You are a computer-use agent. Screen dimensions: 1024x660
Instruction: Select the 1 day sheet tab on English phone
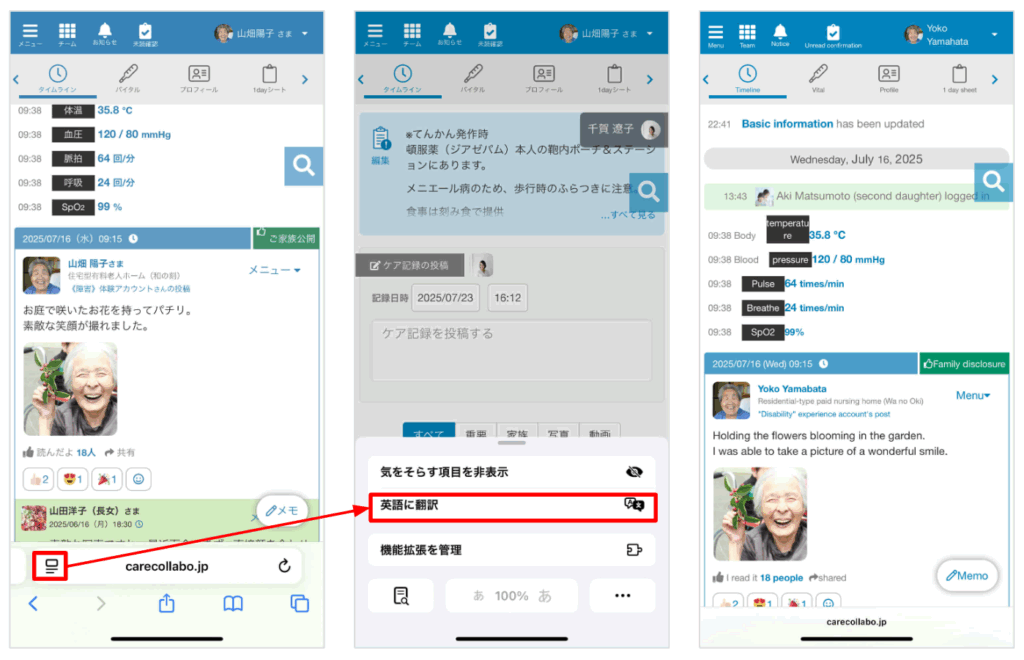tap(959, 79)
